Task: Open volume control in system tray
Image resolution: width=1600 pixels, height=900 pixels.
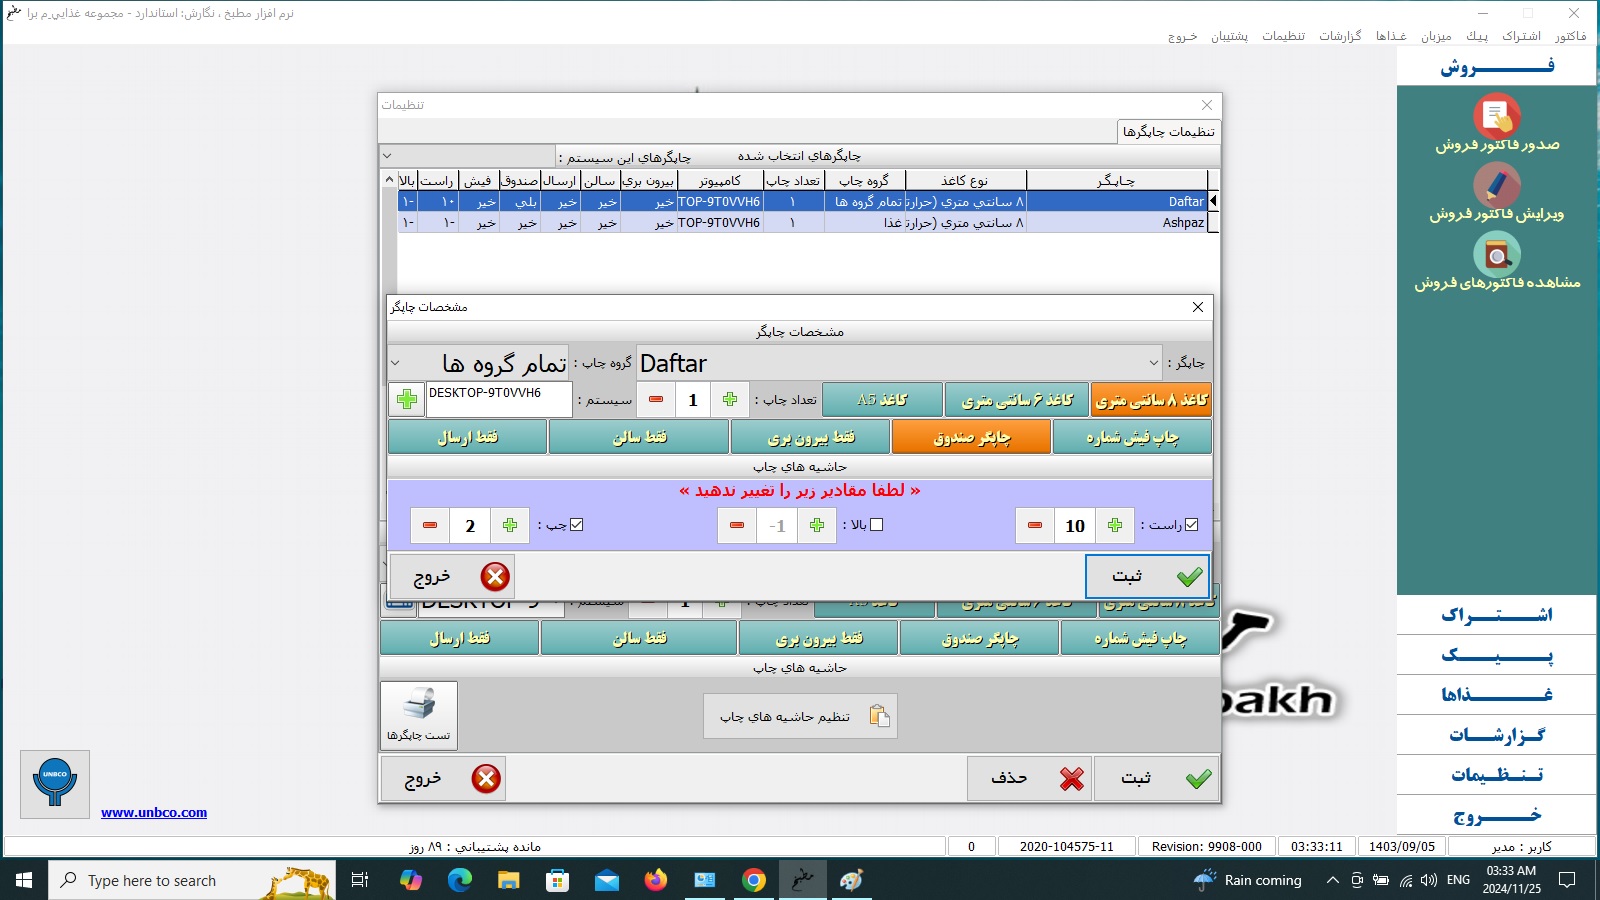Action: click(1429, 880)
